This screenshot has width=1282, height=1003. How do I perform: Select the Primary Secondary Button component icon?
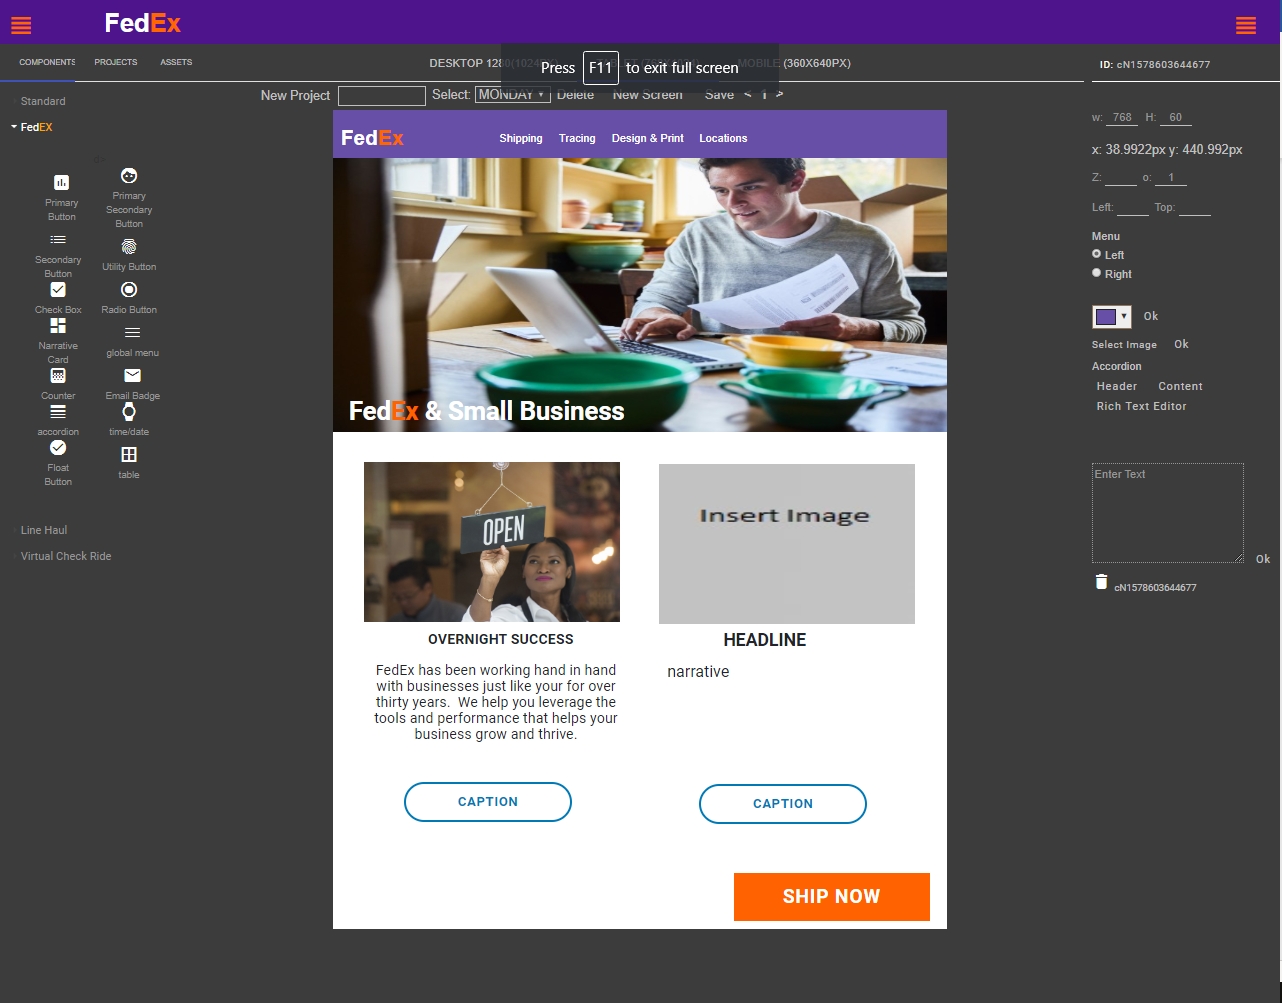pyautogui.click(x=129, y=176)
